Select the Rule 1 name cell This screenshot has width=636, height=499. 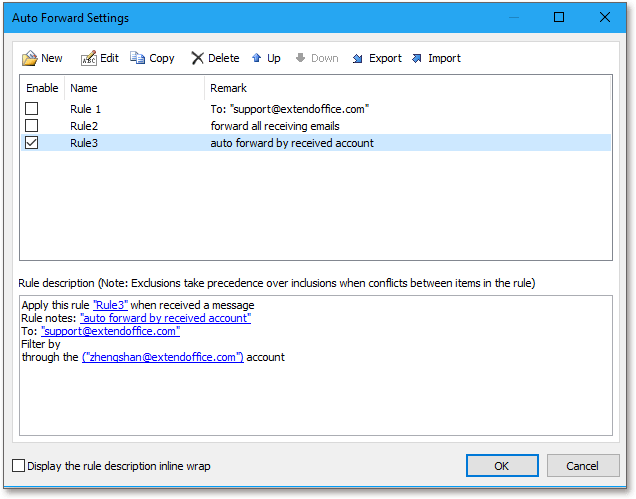(x=86, y=109)
